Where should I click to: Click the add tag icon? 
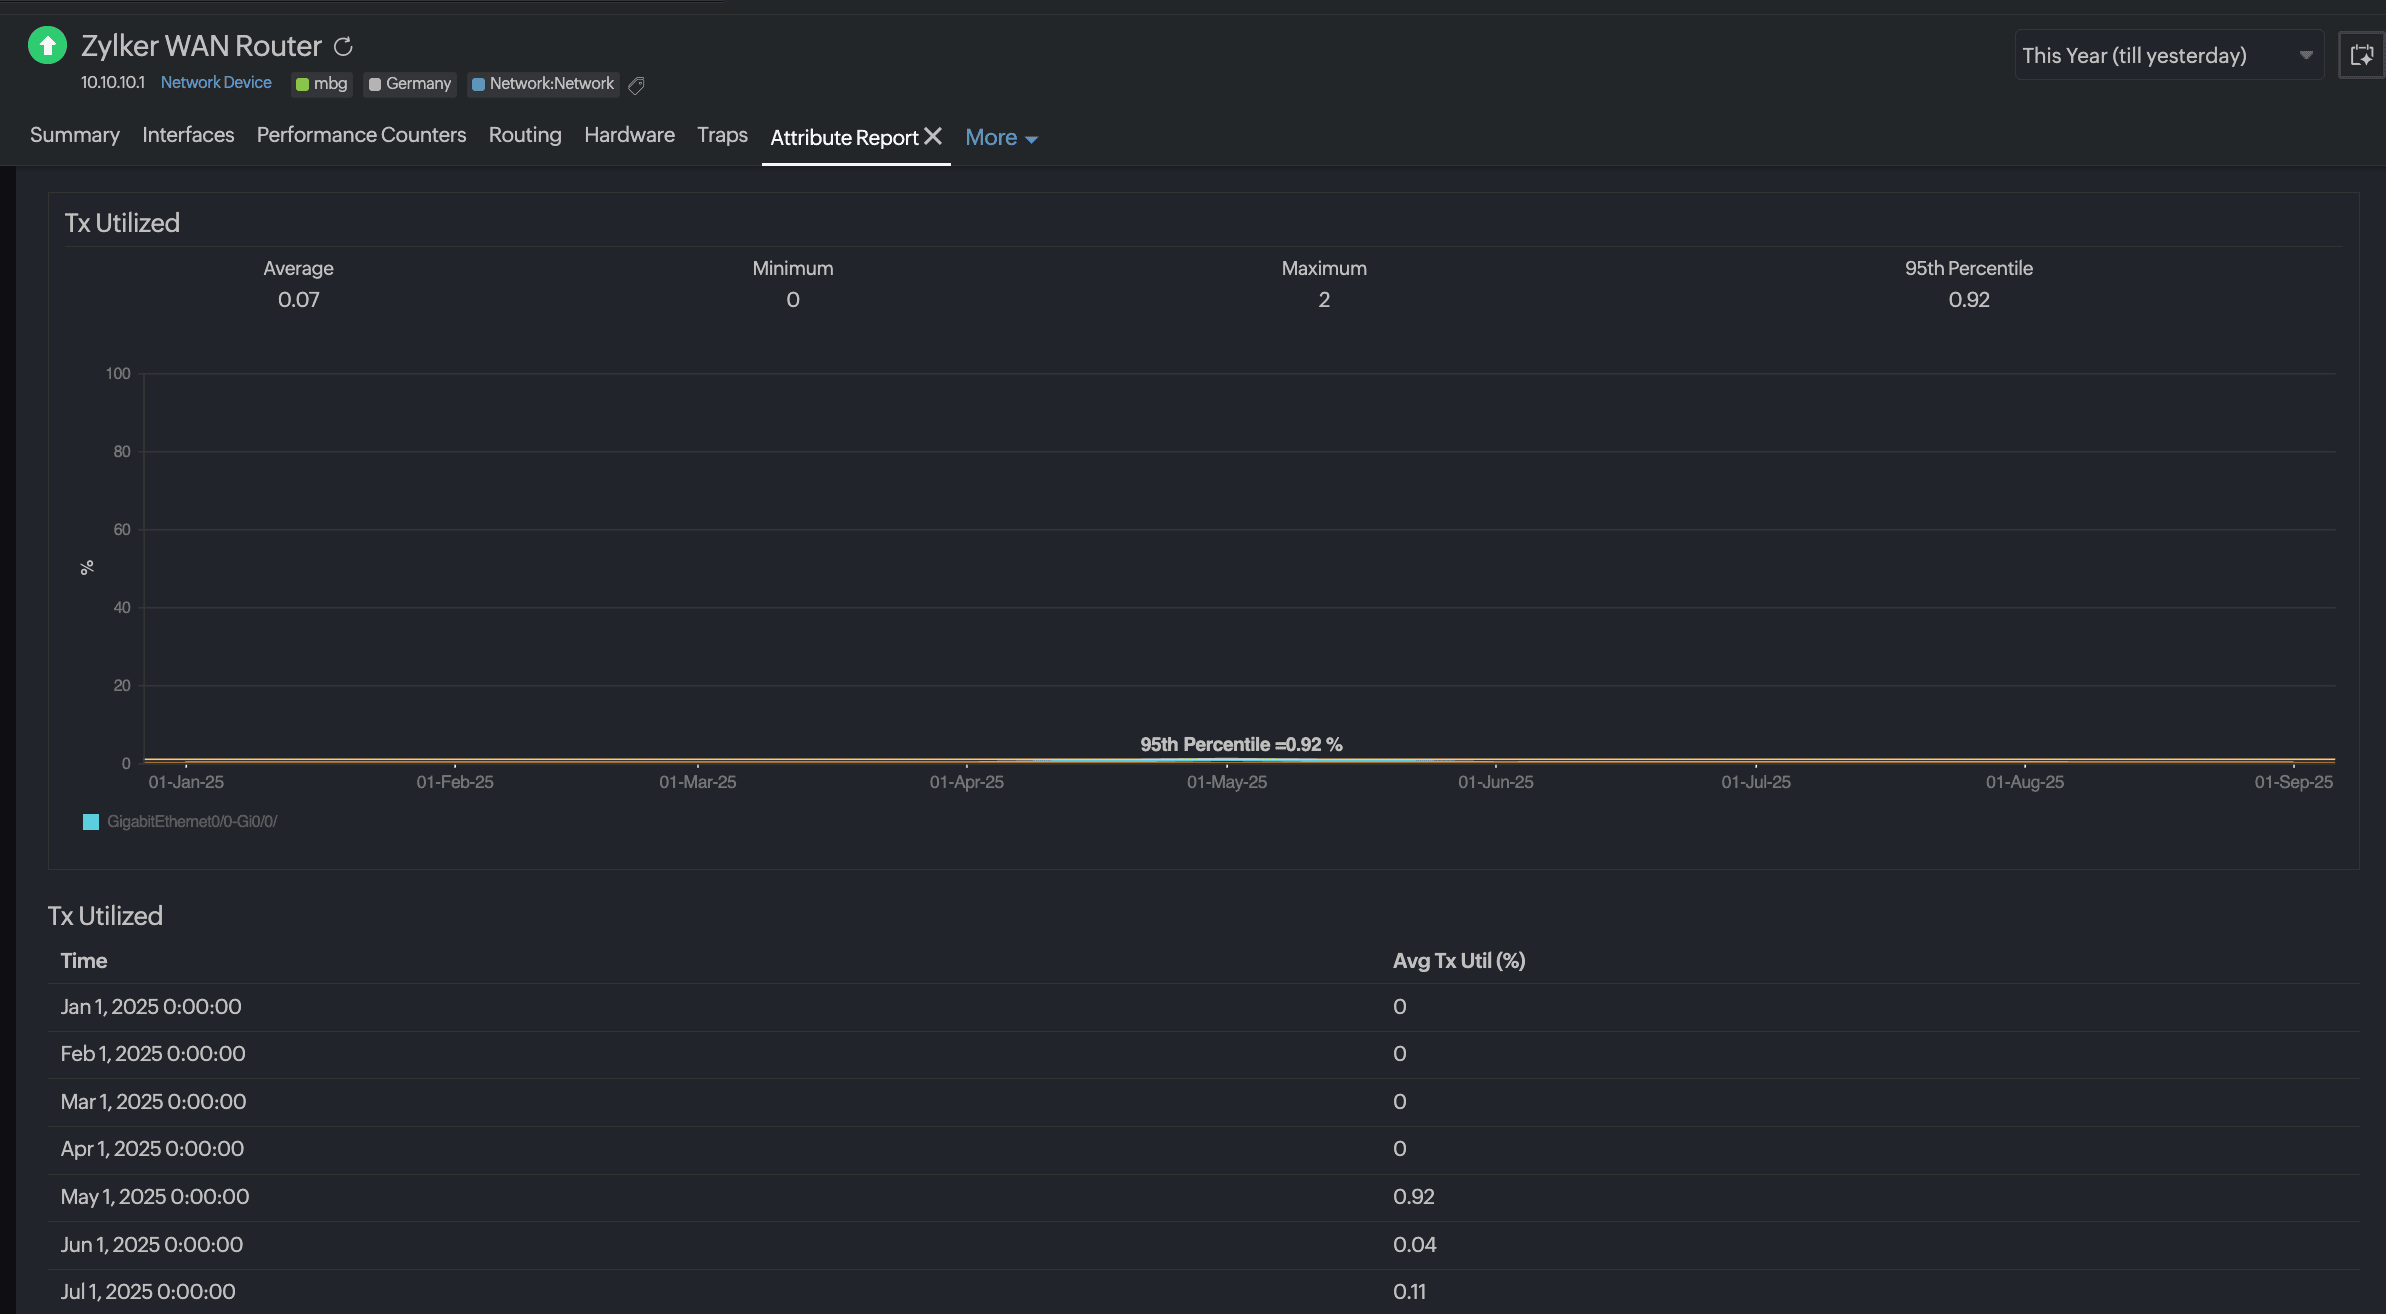(x=636, y=86)
